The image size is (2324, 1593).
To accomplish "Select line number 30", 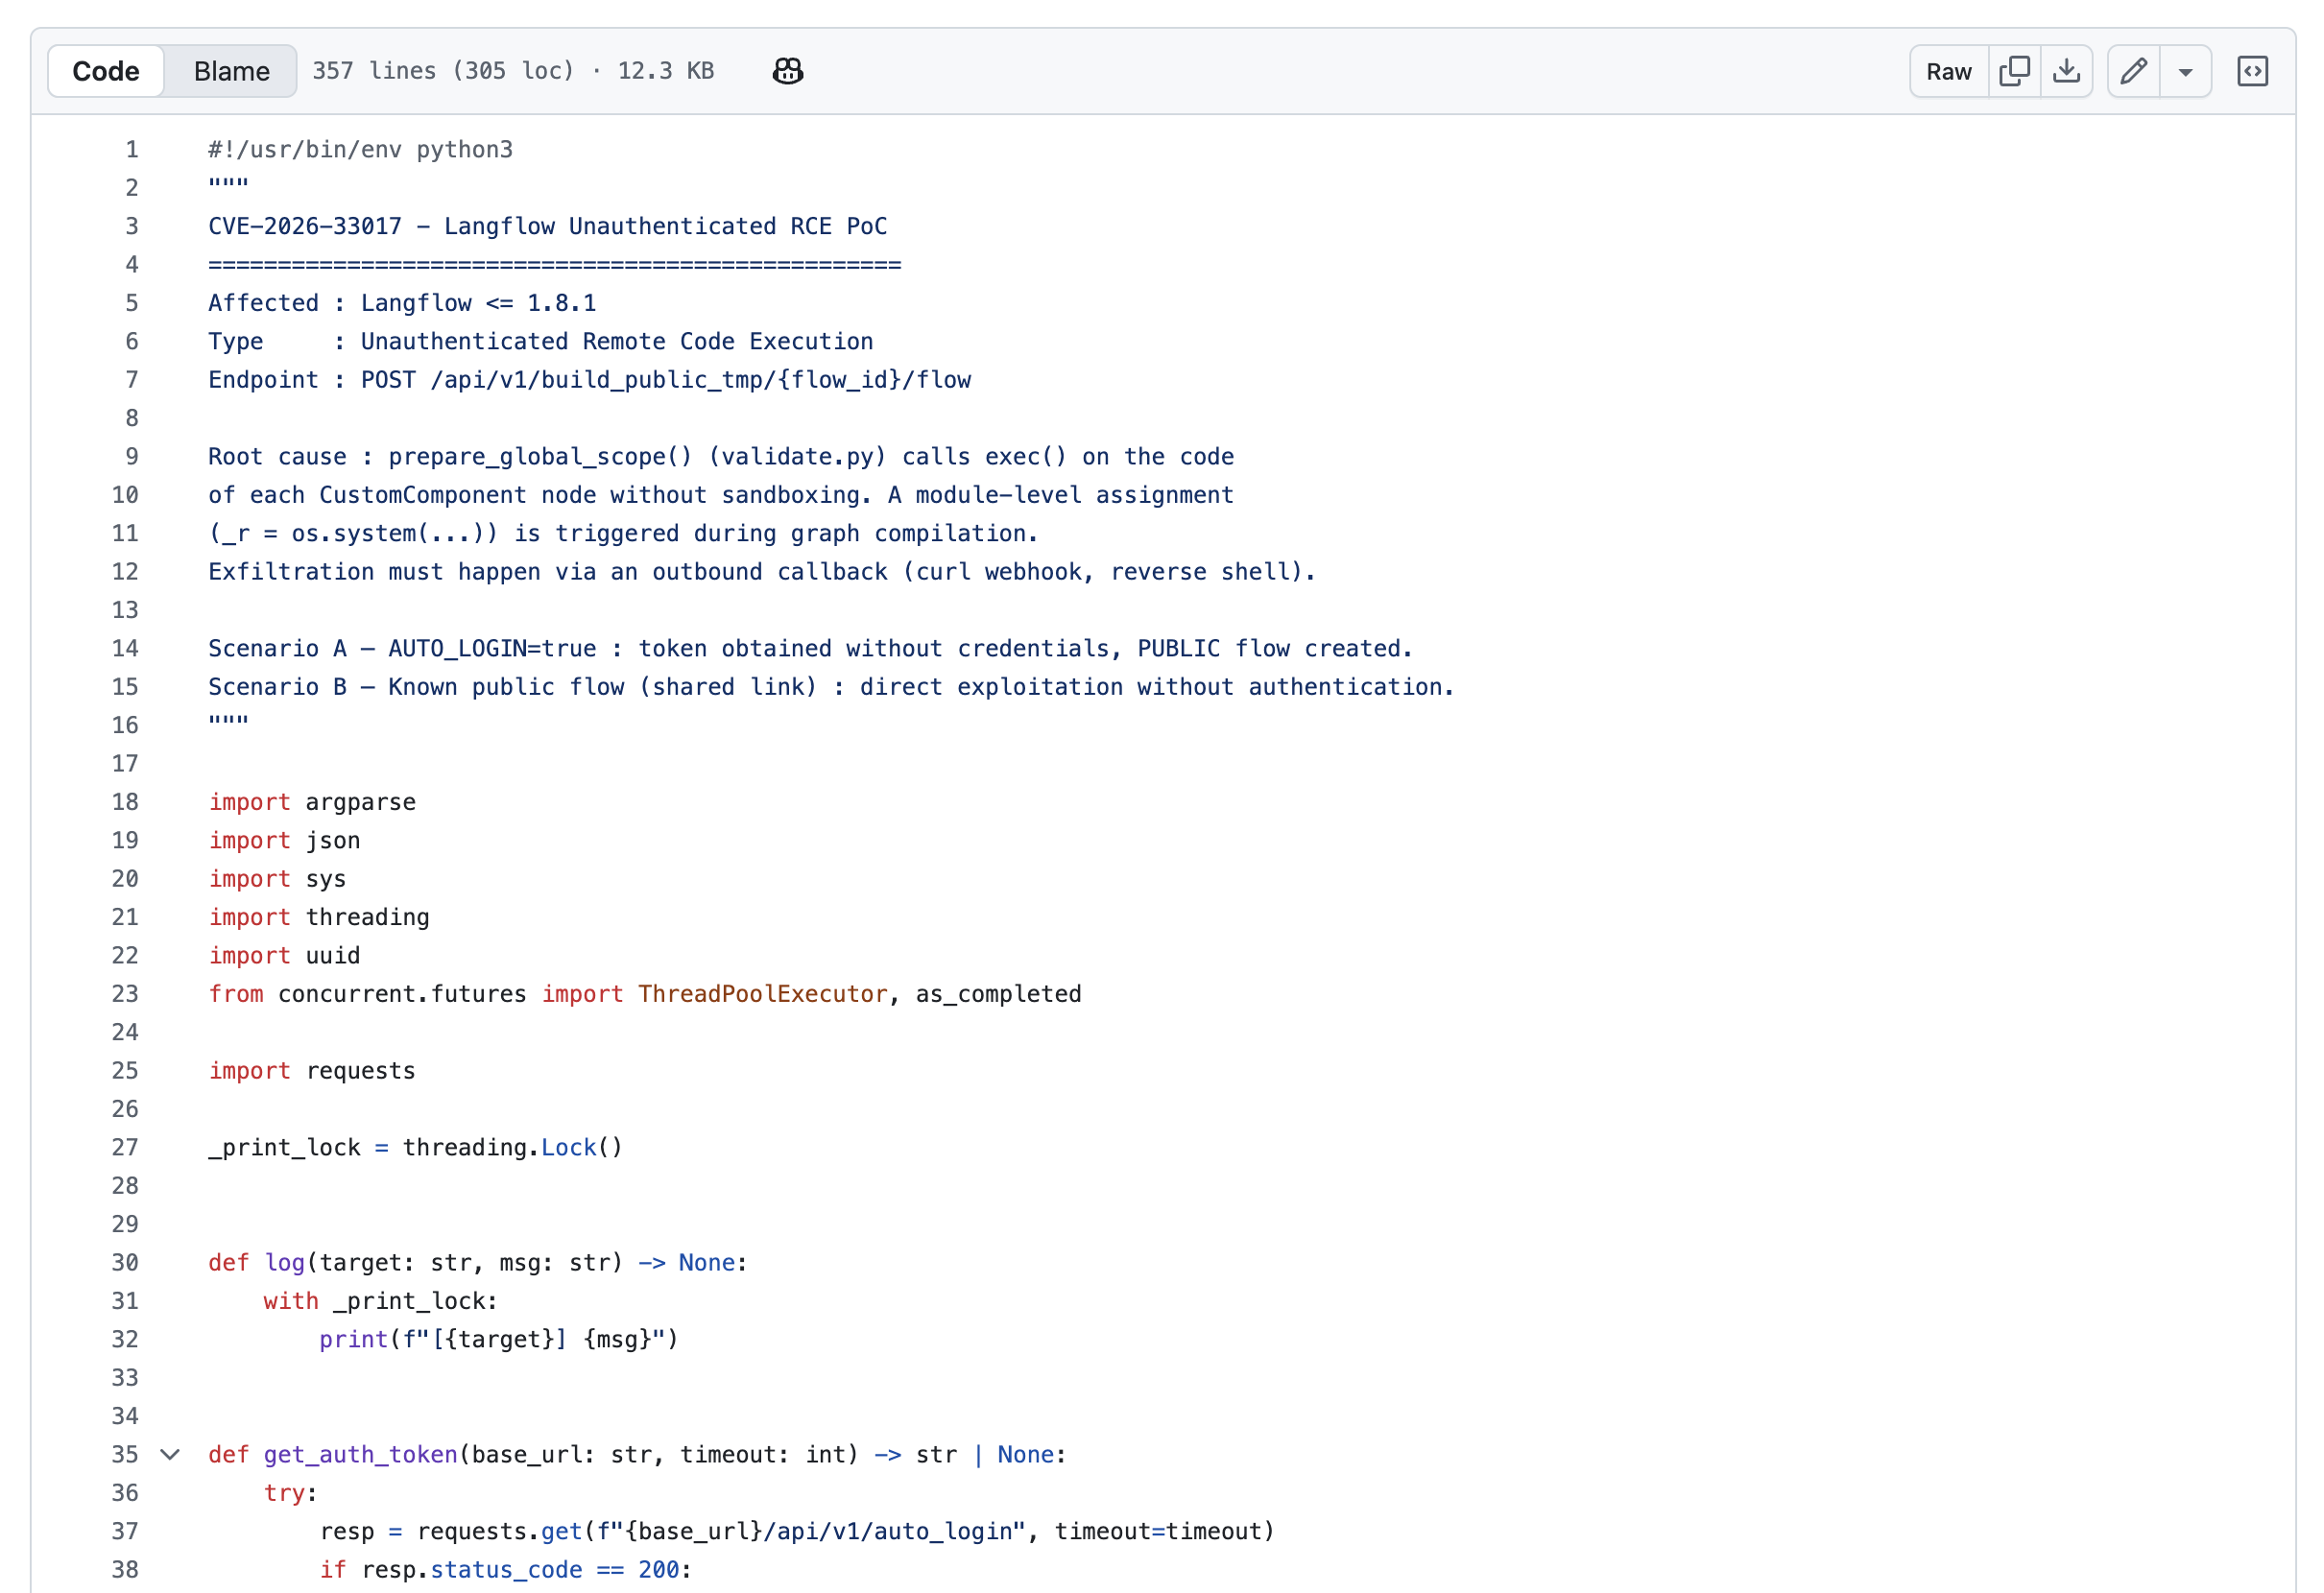I will (125, 1262).
